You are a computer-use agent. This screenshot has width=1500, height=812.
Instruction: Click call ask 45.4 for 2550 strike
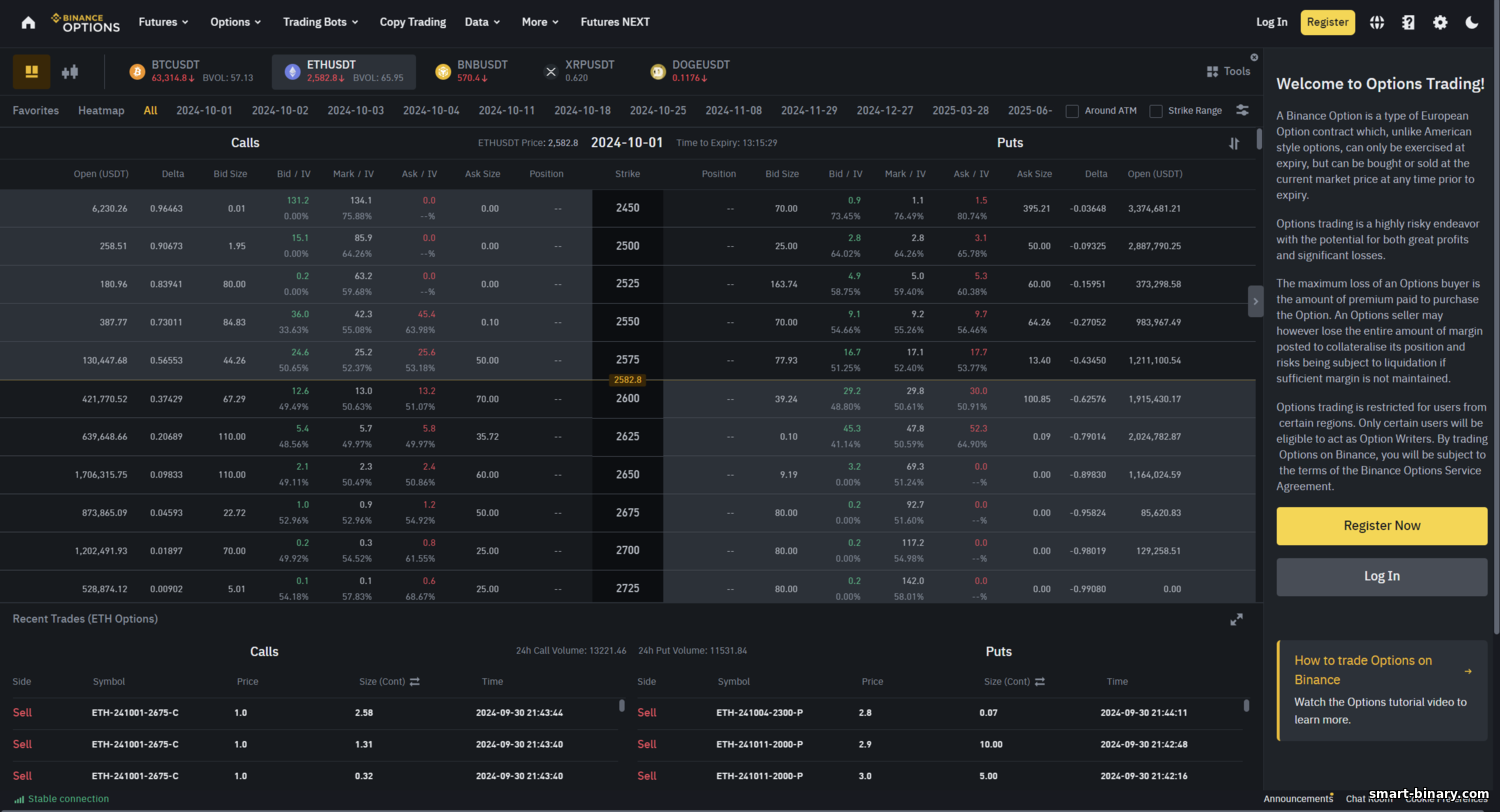click(x=426, y=314)
